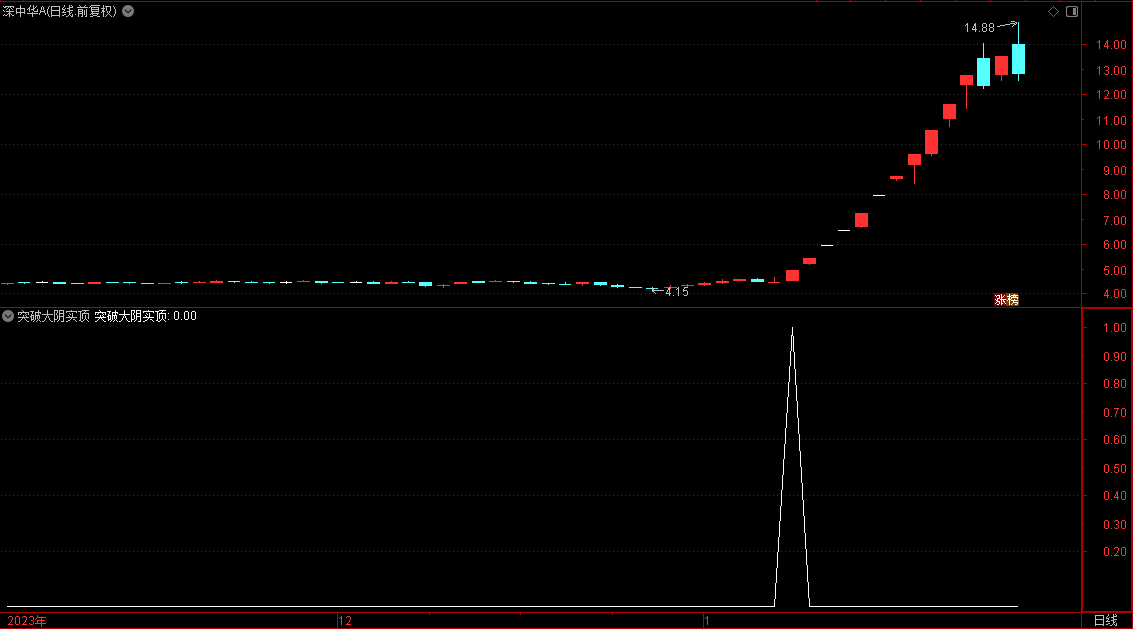Image resolution: width=1133 pixels, height=629 pixels.
Task: Click the 14.00 price axis label
Action: [x=1111, y=44]
